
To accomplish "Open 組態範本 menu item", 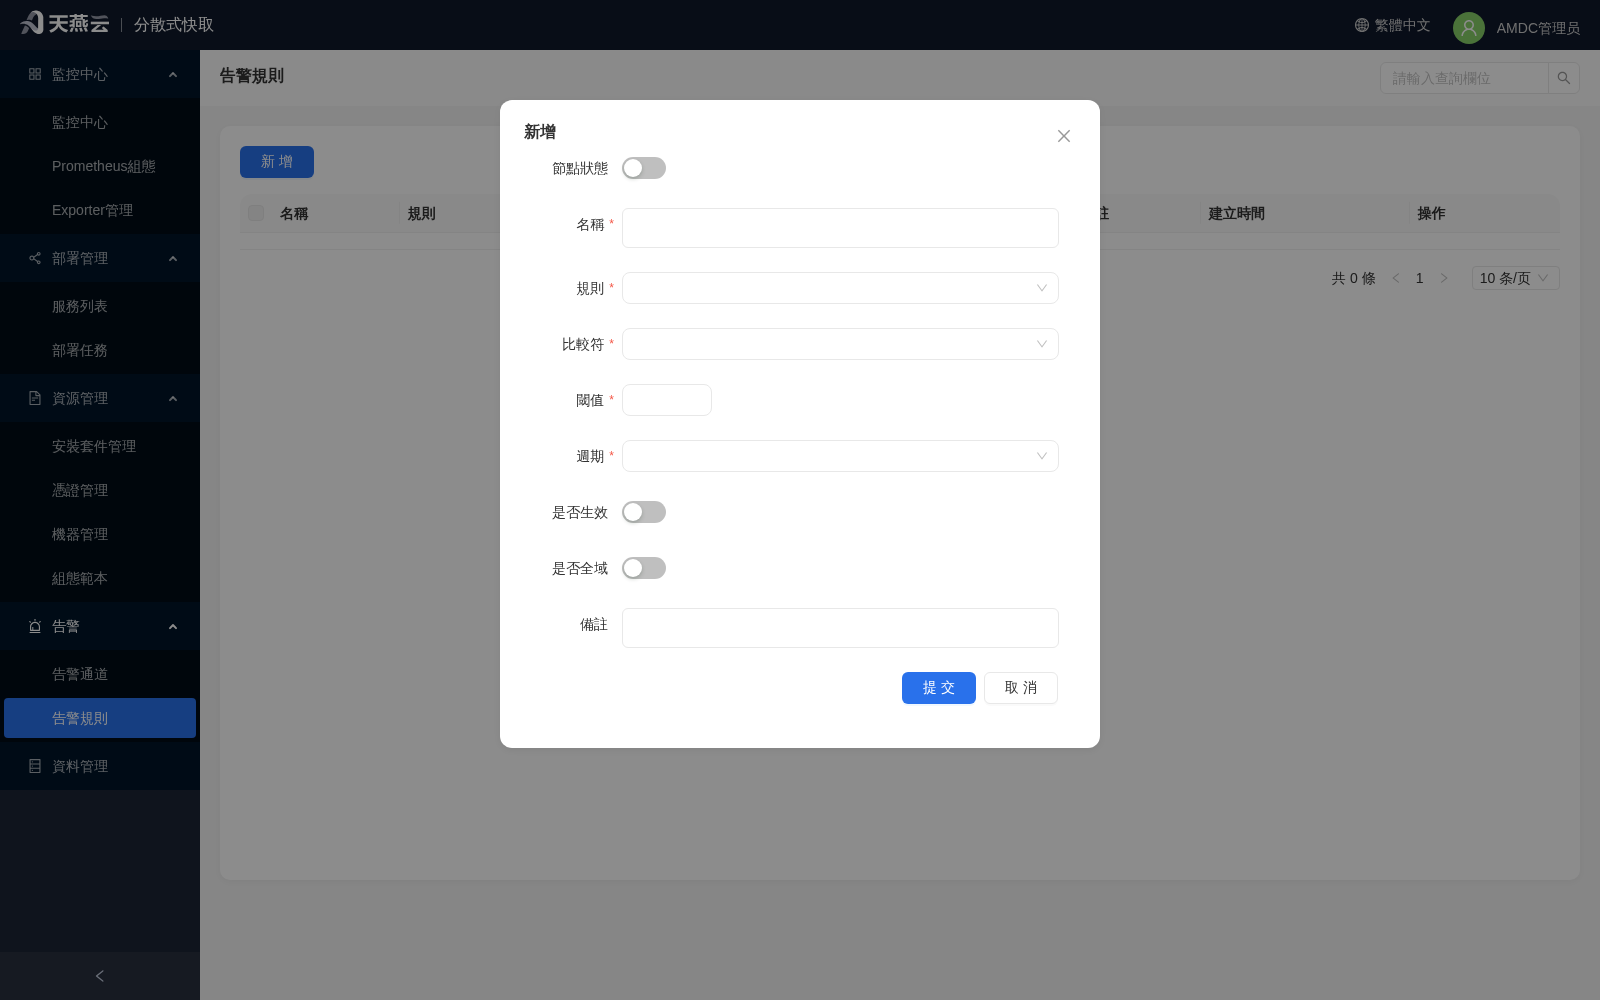I will click(x=100, y=578).
